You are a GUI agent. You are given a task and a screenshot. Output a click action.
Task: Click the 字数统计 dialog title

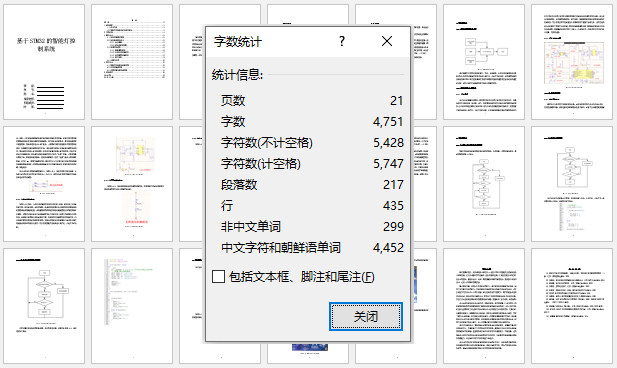click(x=238, y=41)
